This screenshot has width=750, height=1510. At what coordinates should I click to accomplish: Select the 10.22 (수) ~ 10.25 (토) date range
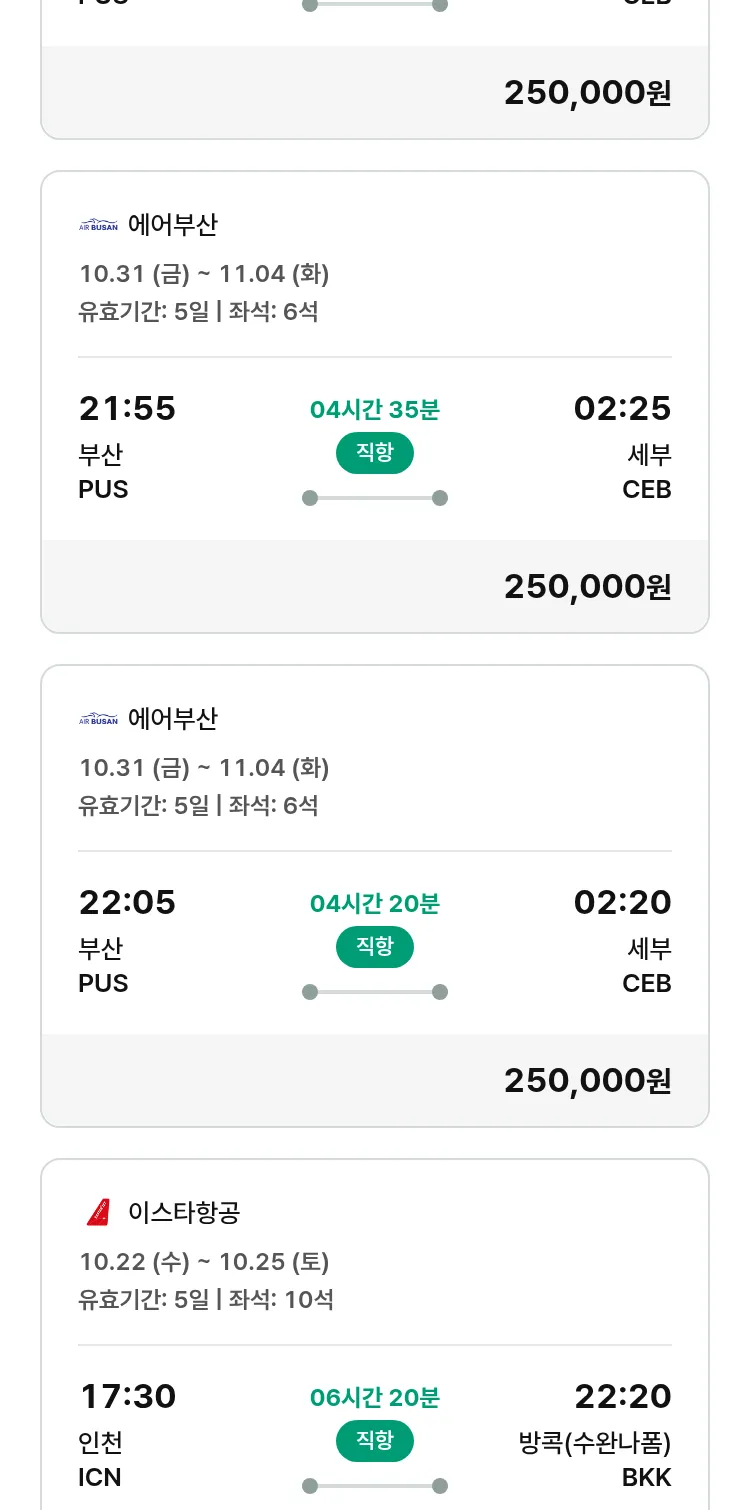coord(204,1262)
